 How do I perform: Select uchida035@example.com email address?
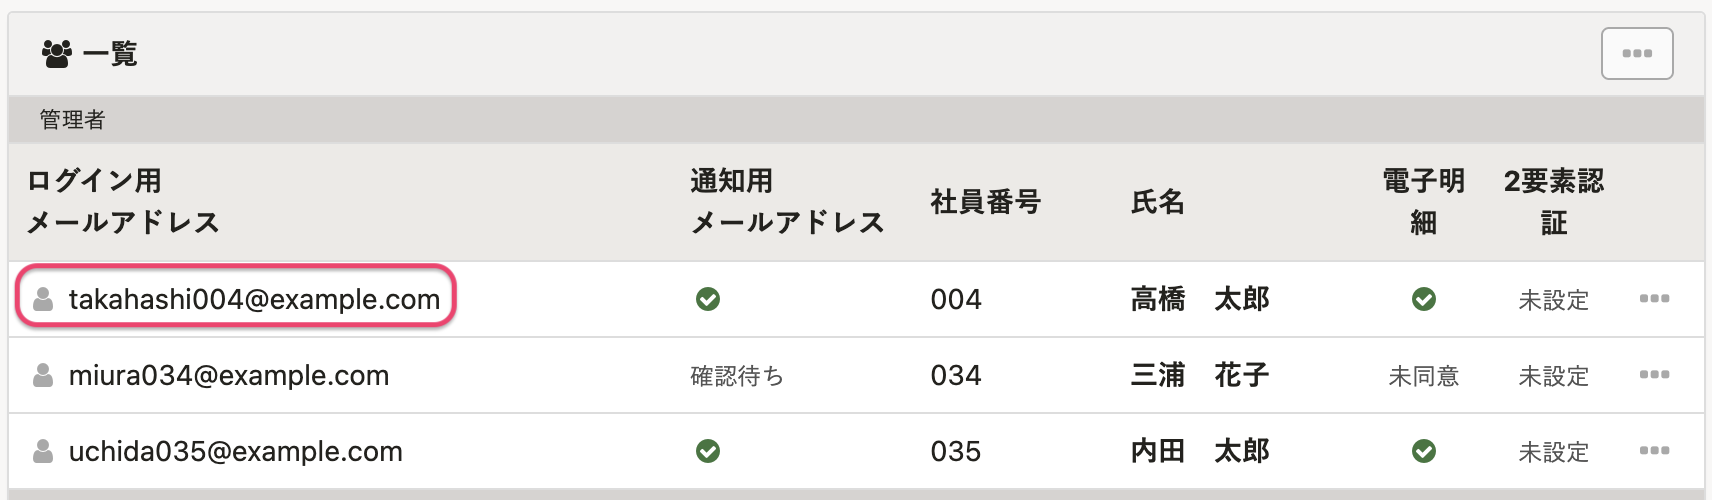tap(236, 451)
